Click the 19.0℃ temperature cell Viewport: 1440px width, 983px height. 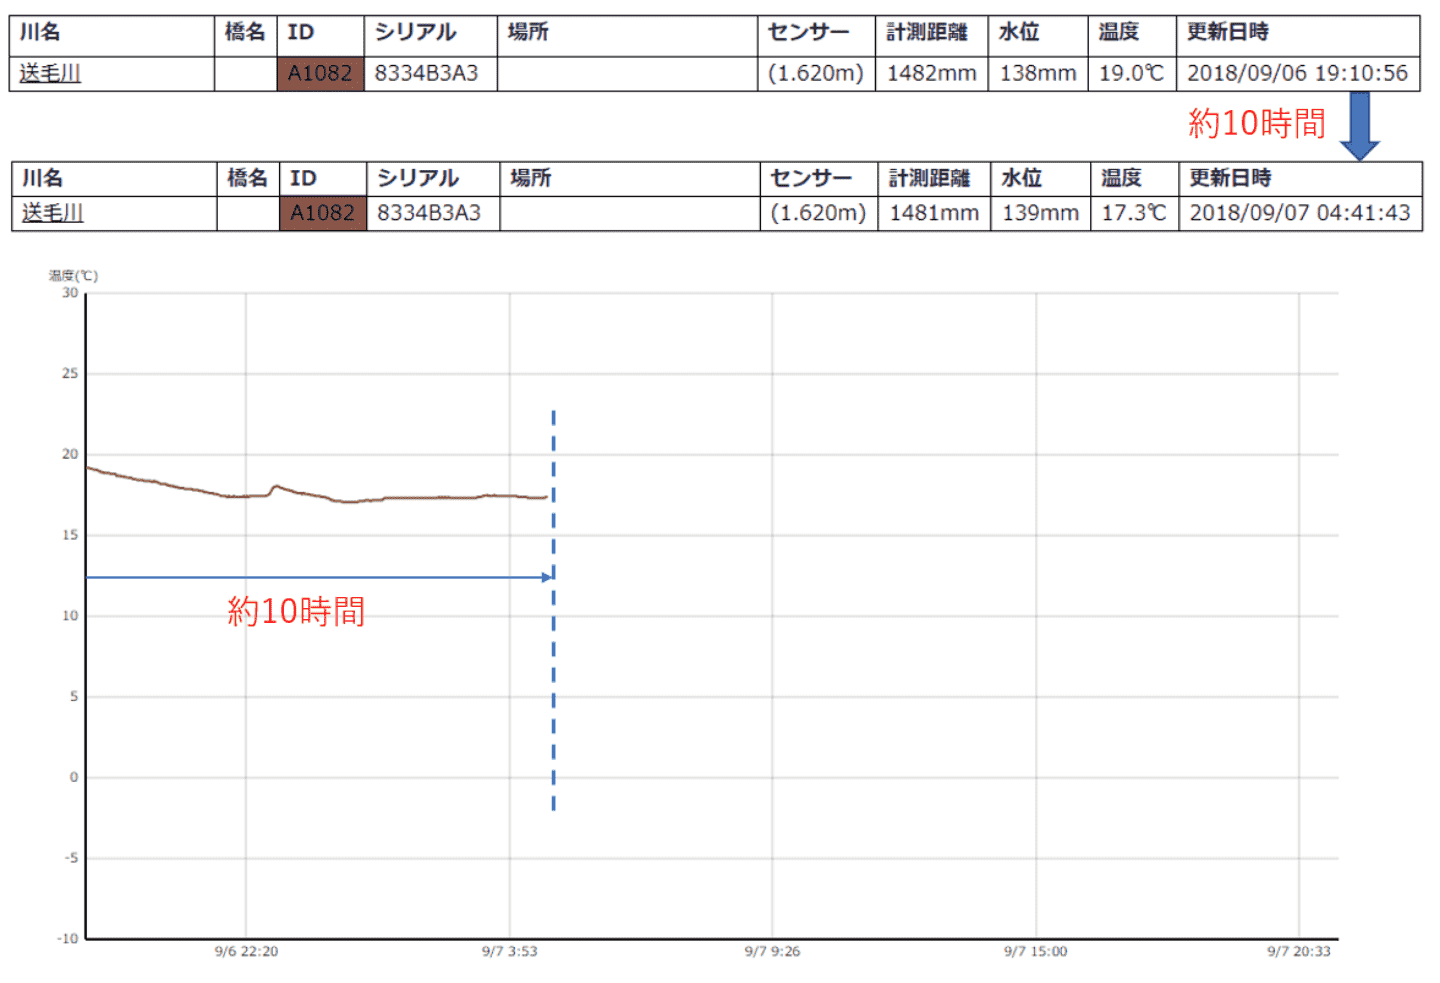click(1131, 73)
